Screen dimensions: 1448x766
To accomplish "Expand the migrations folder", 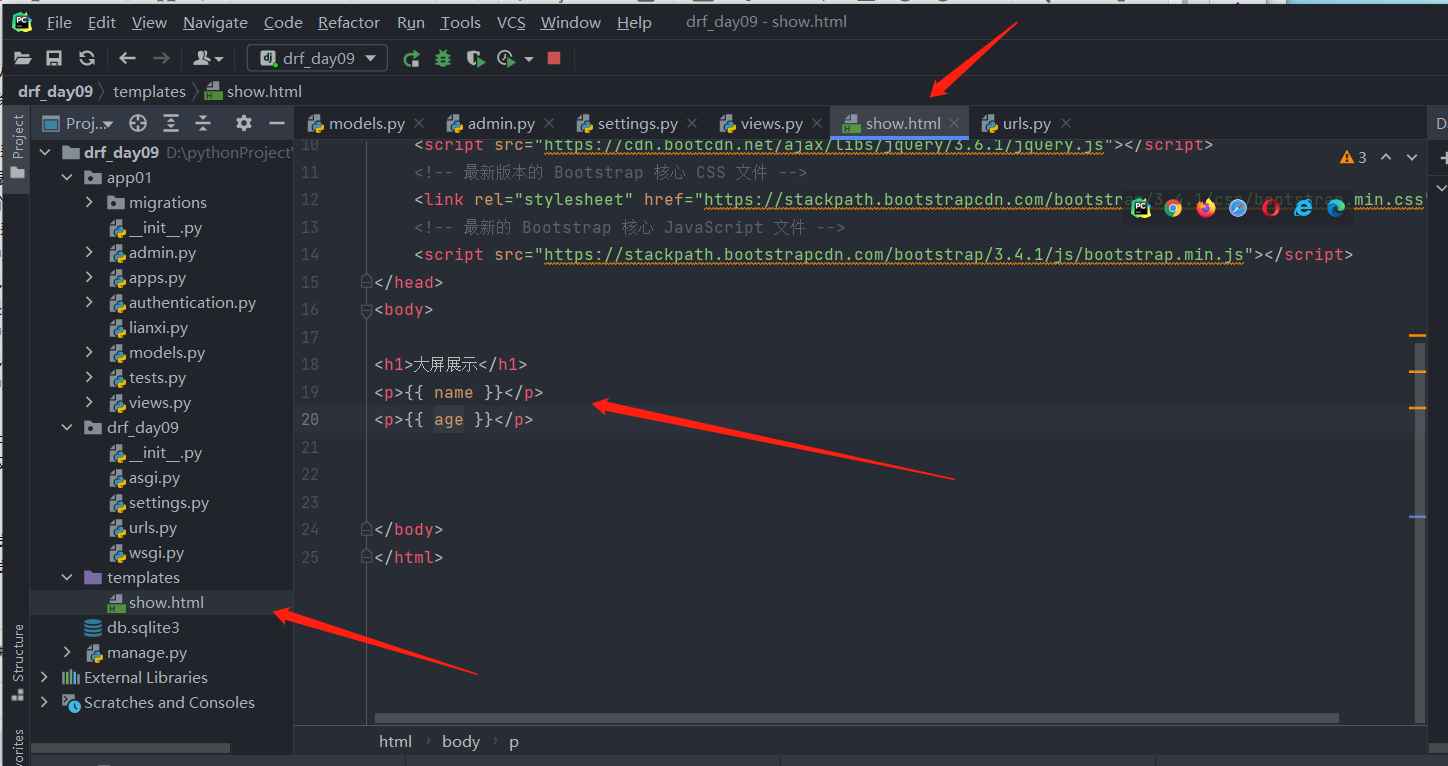I will (x=89, y=203).
